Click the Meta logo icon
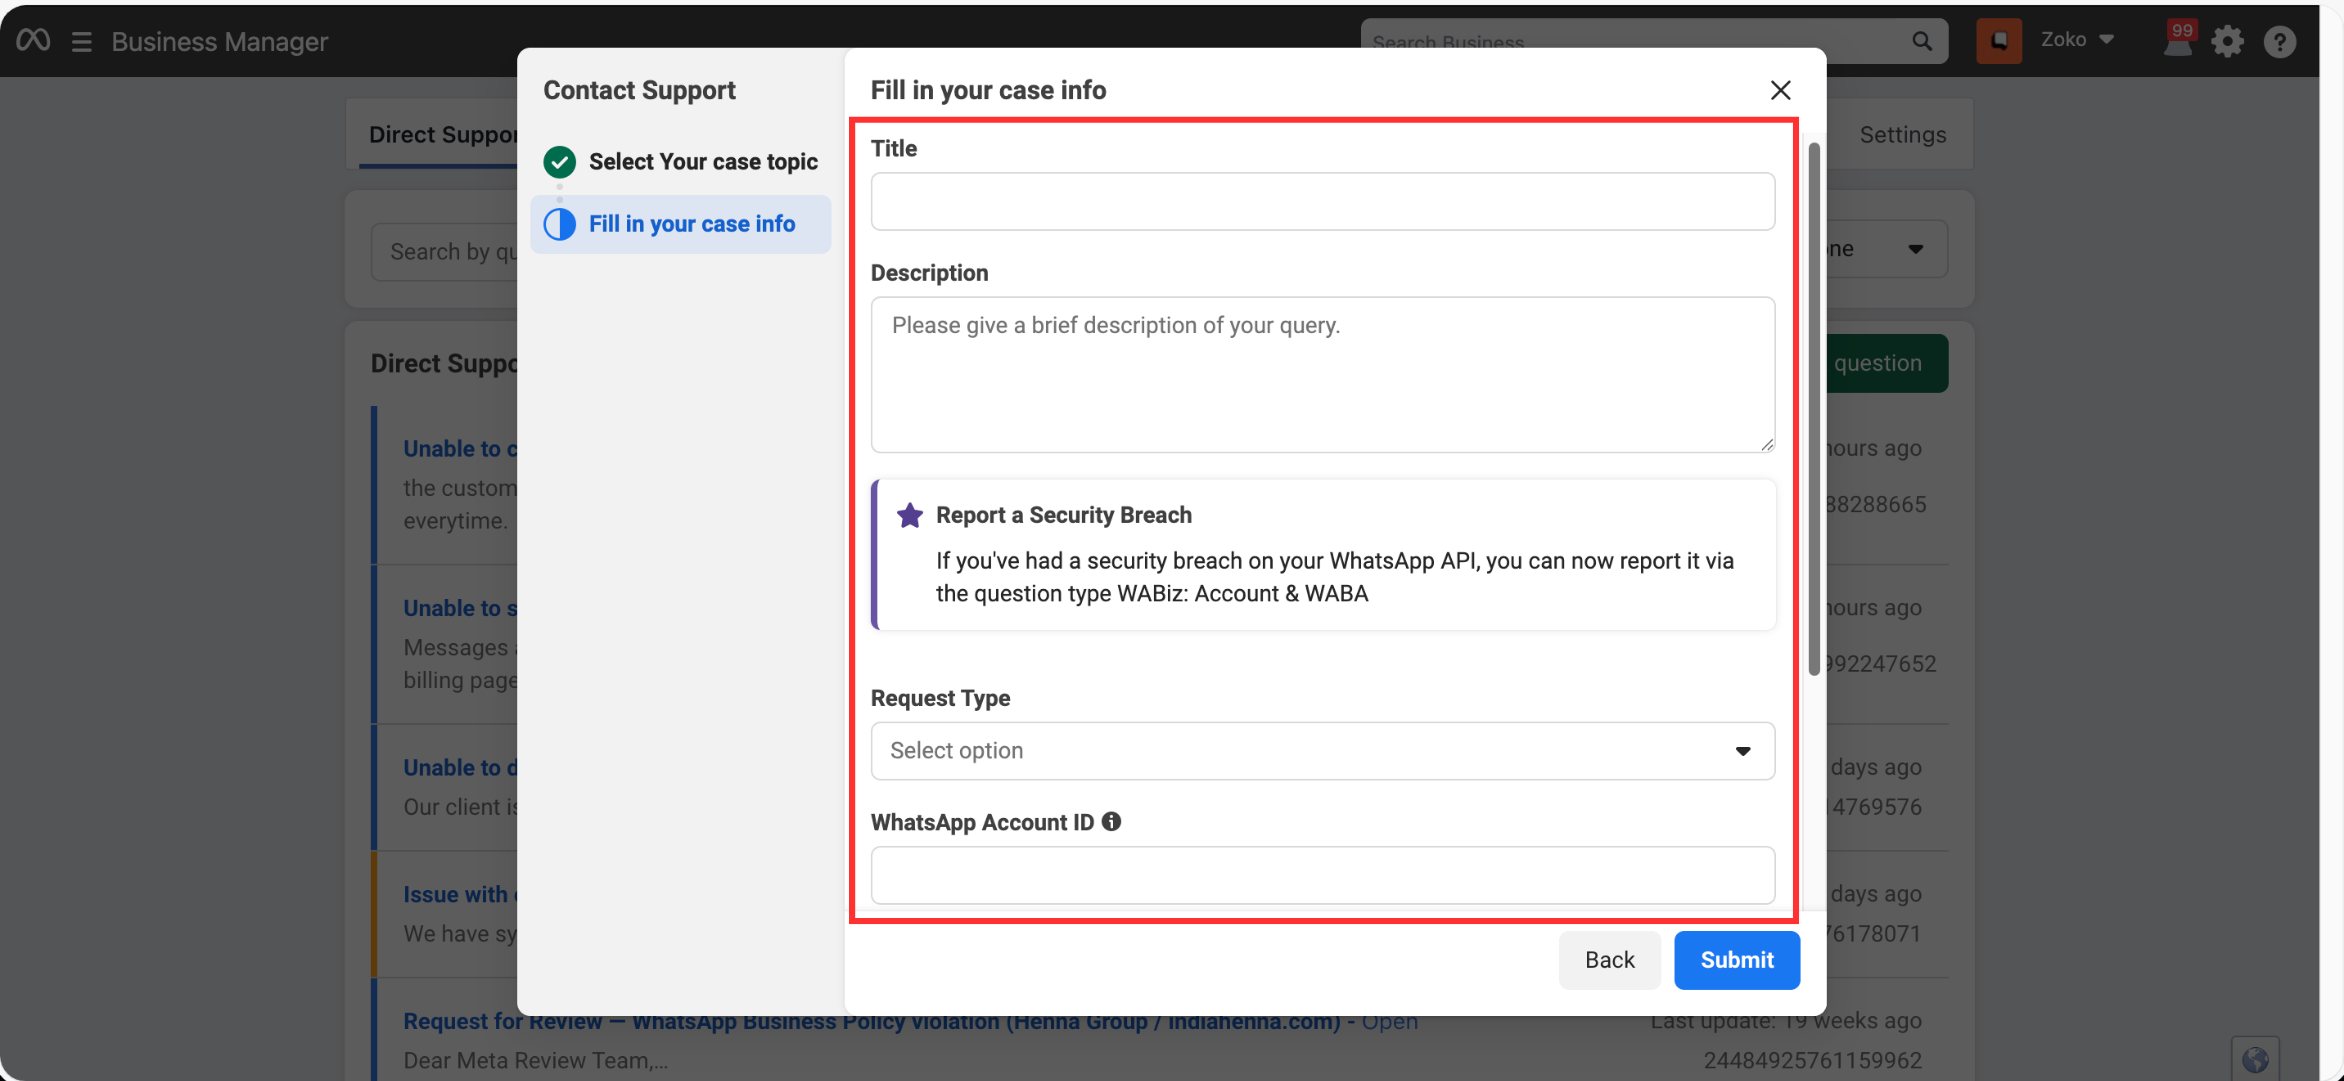Image resolution: width=2344 pixels, height=1081 pixels. click(33, 40)
